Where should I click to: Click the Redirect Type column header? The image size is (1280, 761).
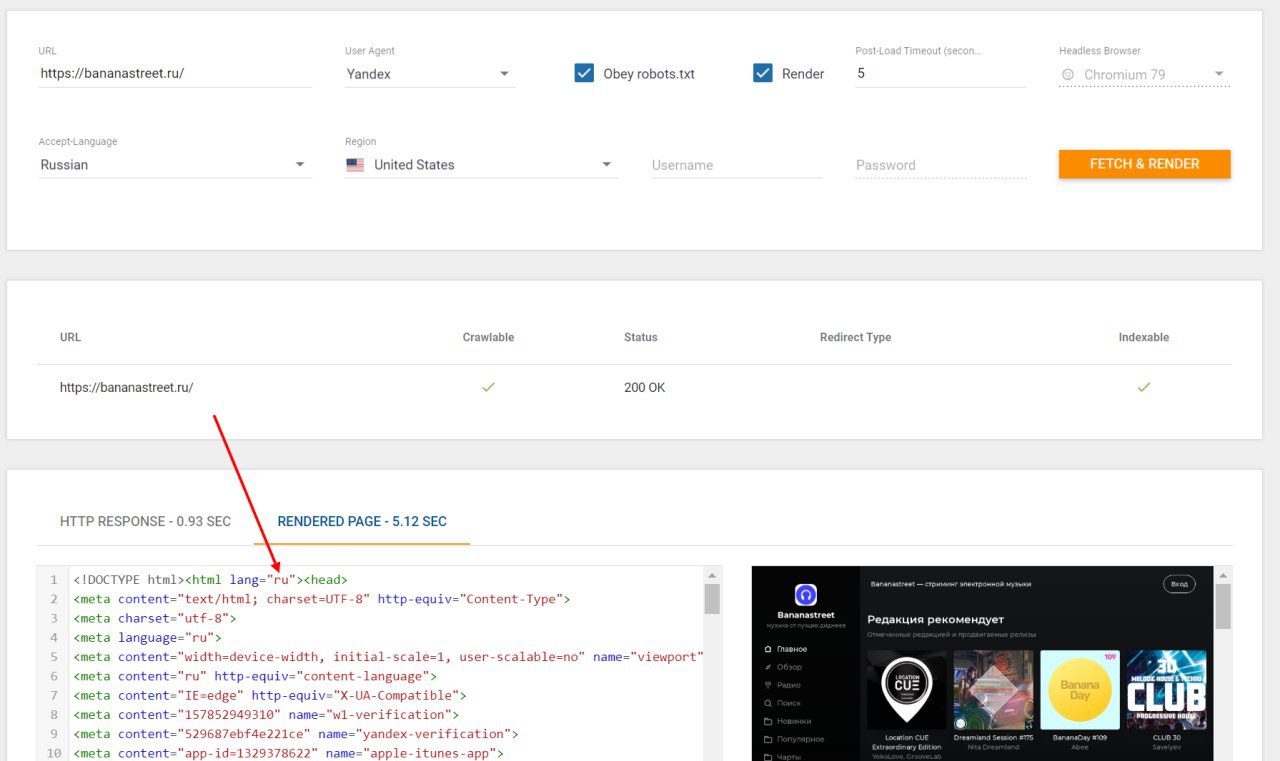[x=855, y=337]
